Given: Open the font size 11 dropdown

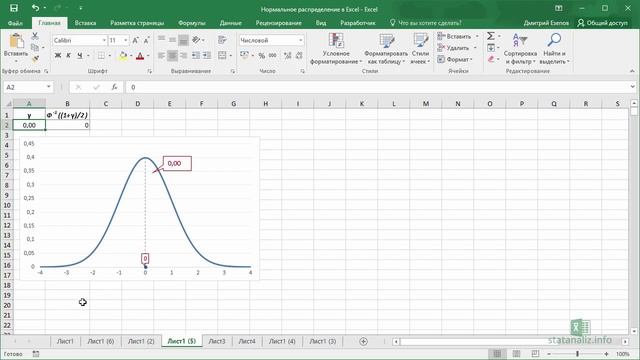Looking at the screenshot, I should point(126,40).
